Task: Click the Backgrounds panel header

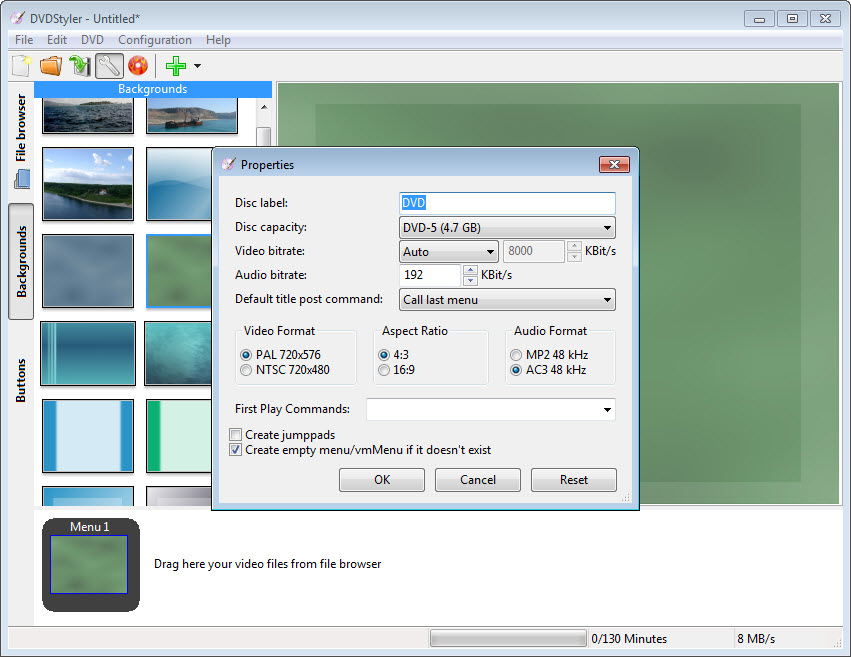Action: tap(153, 90)
